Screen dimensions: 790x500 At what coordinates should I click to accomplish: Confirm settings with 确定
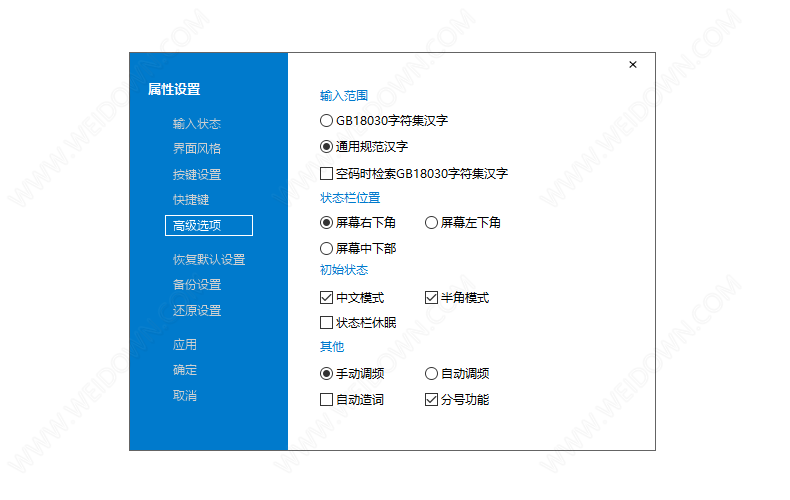(x=185, y=370)
